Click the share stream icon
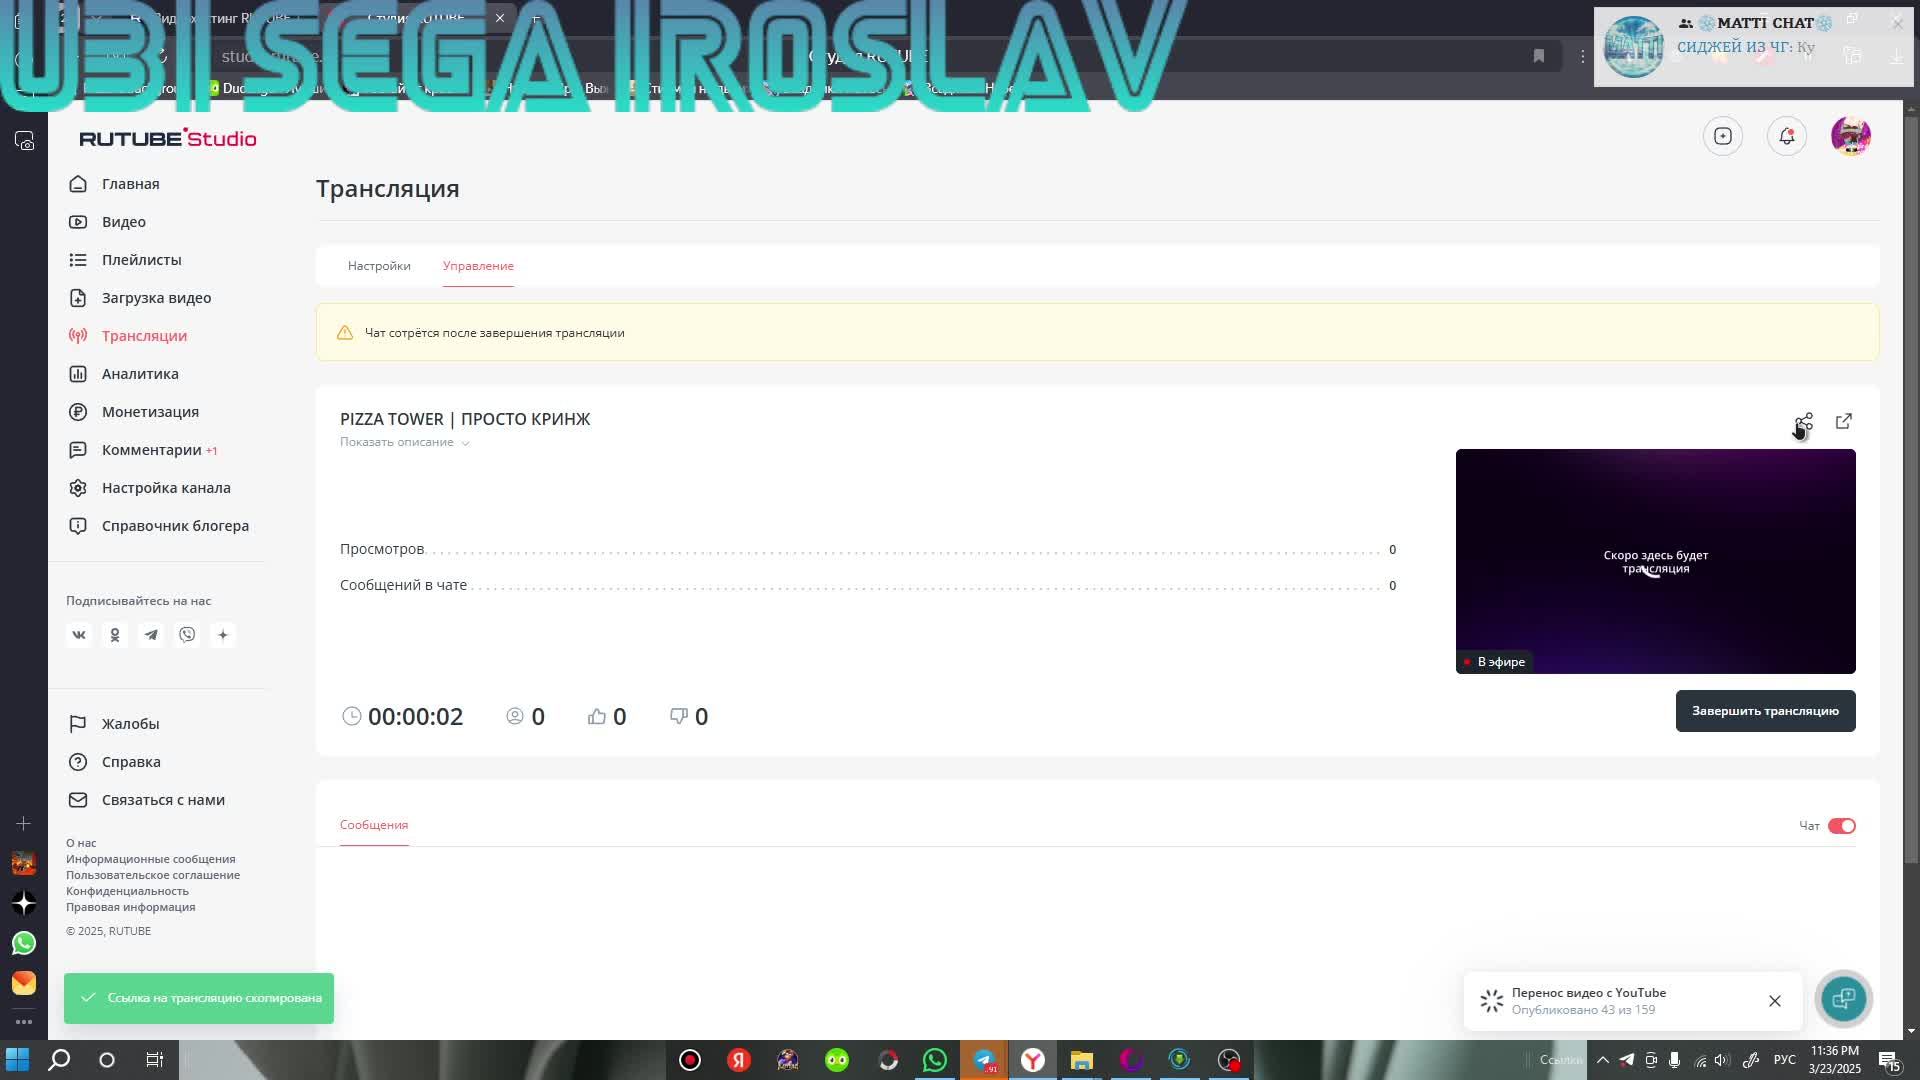This screenshot has width=1920, height=1080. click(x=1804, y=422)
